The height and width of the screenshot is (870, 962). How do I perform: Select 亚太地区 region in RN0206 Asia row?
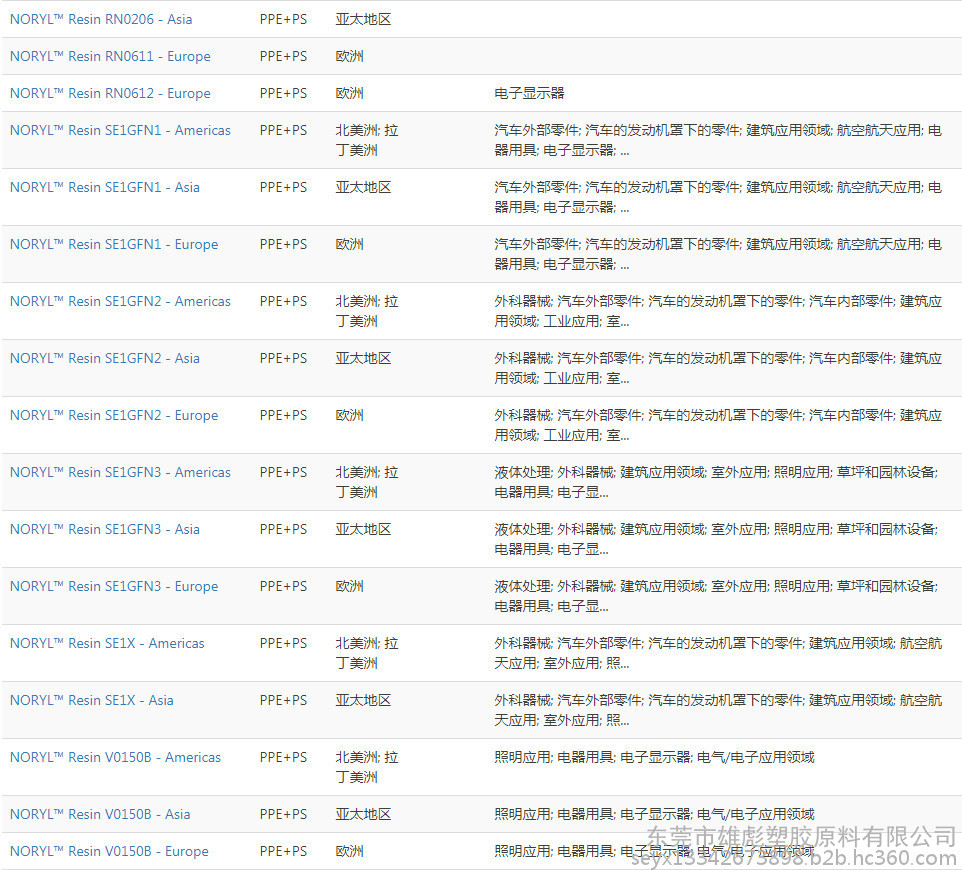363,20
